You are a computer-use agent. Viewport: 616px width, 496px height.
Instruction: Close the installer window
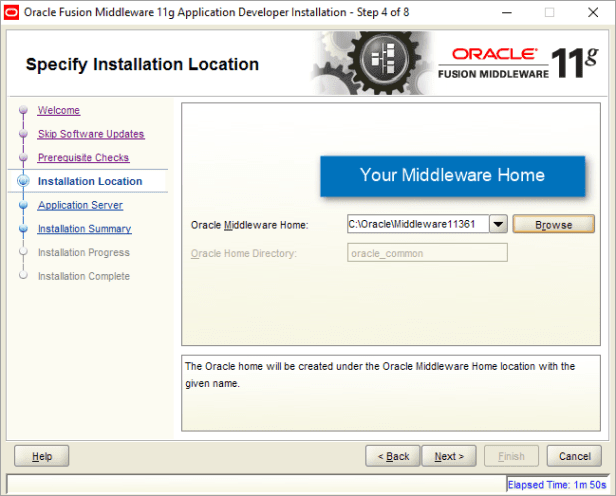tap(593, 13)
